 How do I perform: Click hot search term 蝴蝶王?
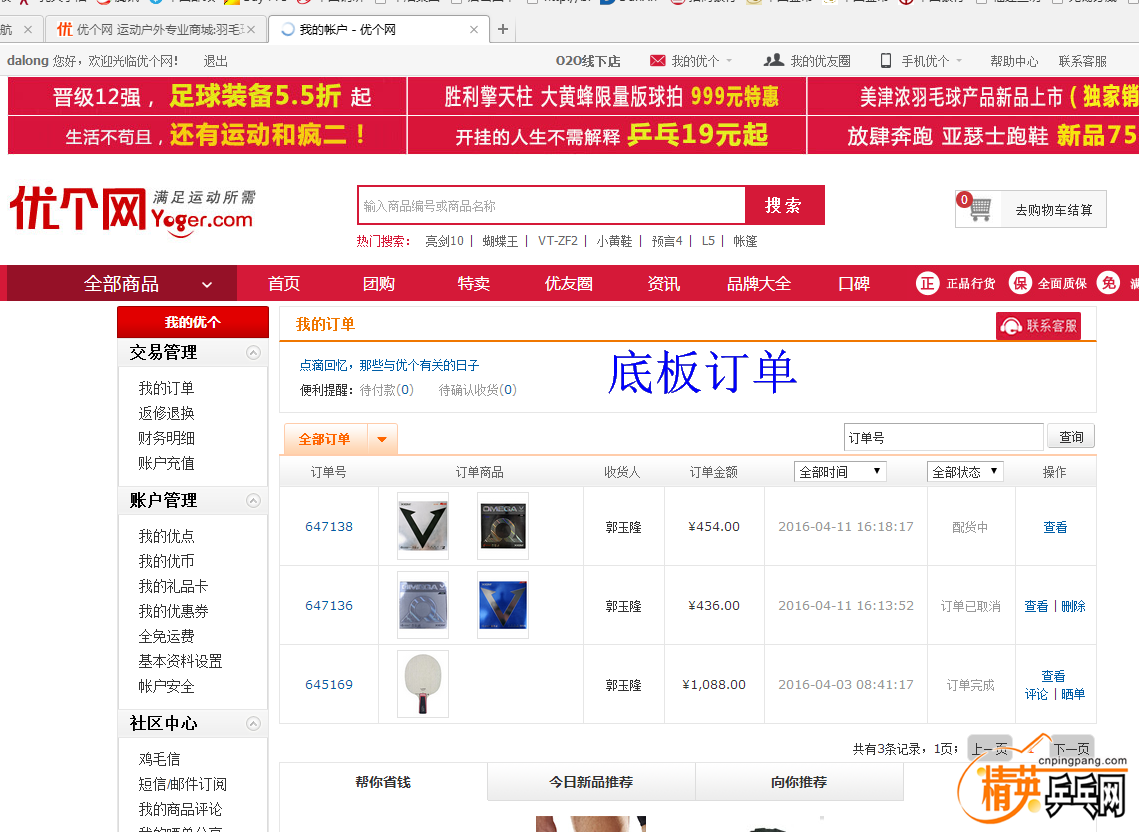[x=500, y=241]
